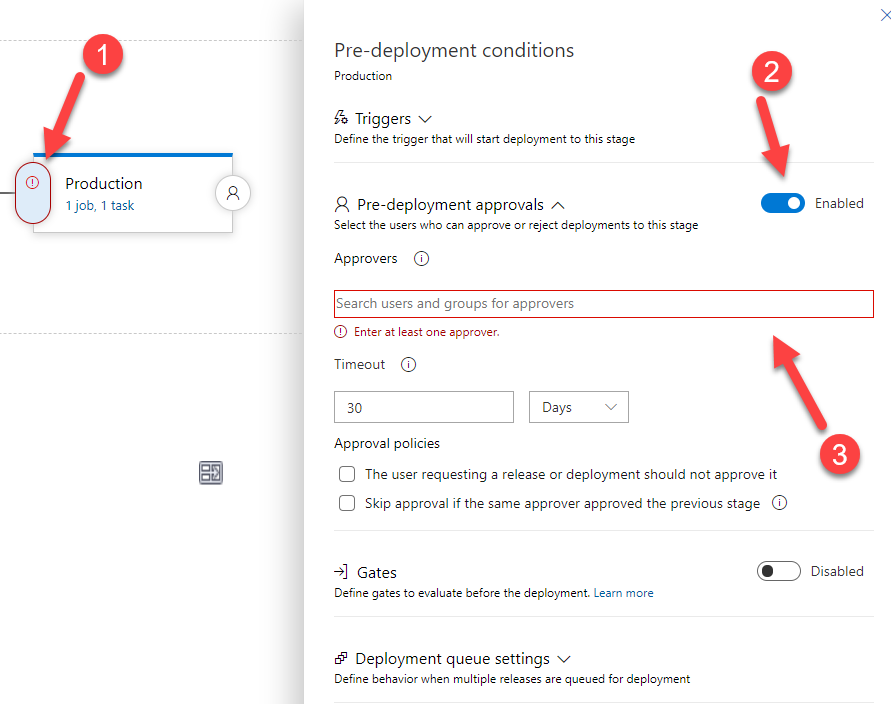This screenshot has width=891, height=704.
Task: Click the info icon next to Timeout
Action: (408, 364)
